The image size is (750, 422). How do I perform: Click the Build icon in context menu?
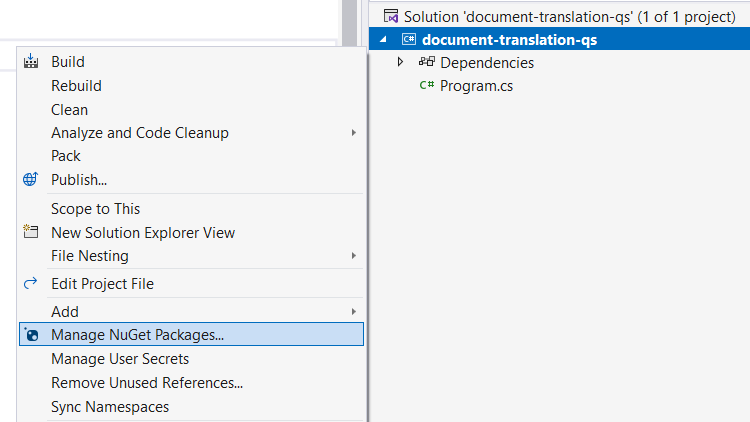tap(30, 62)
